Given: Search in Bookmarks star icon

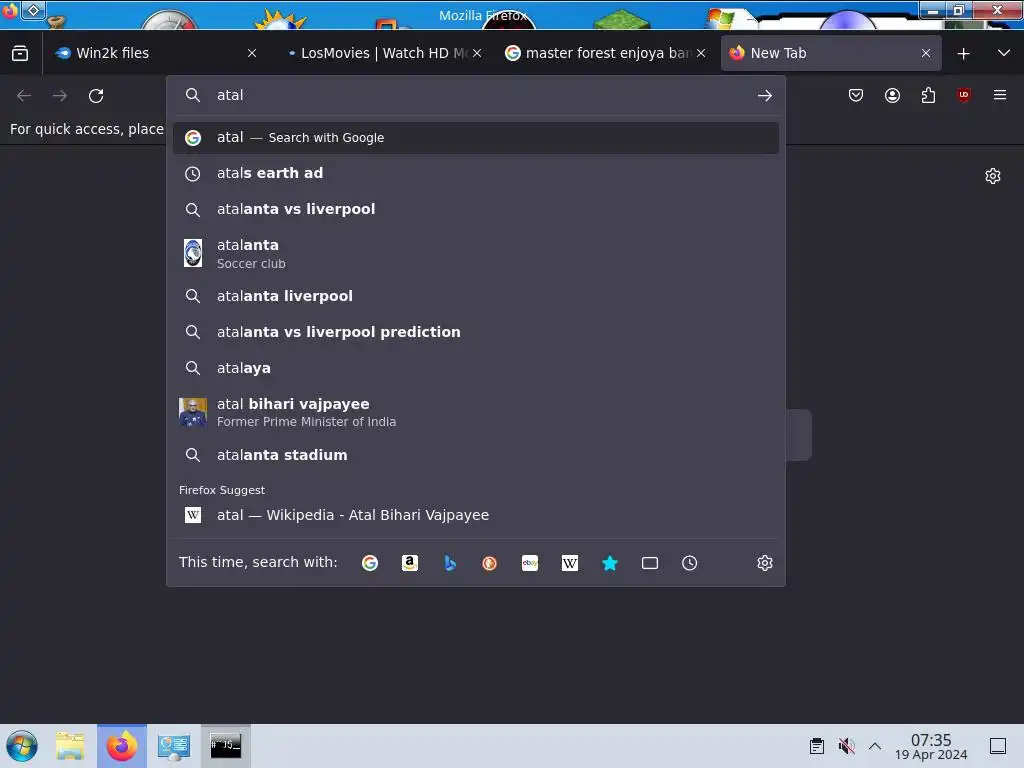Looking at the screenshot, I should (x=609, y=563).
